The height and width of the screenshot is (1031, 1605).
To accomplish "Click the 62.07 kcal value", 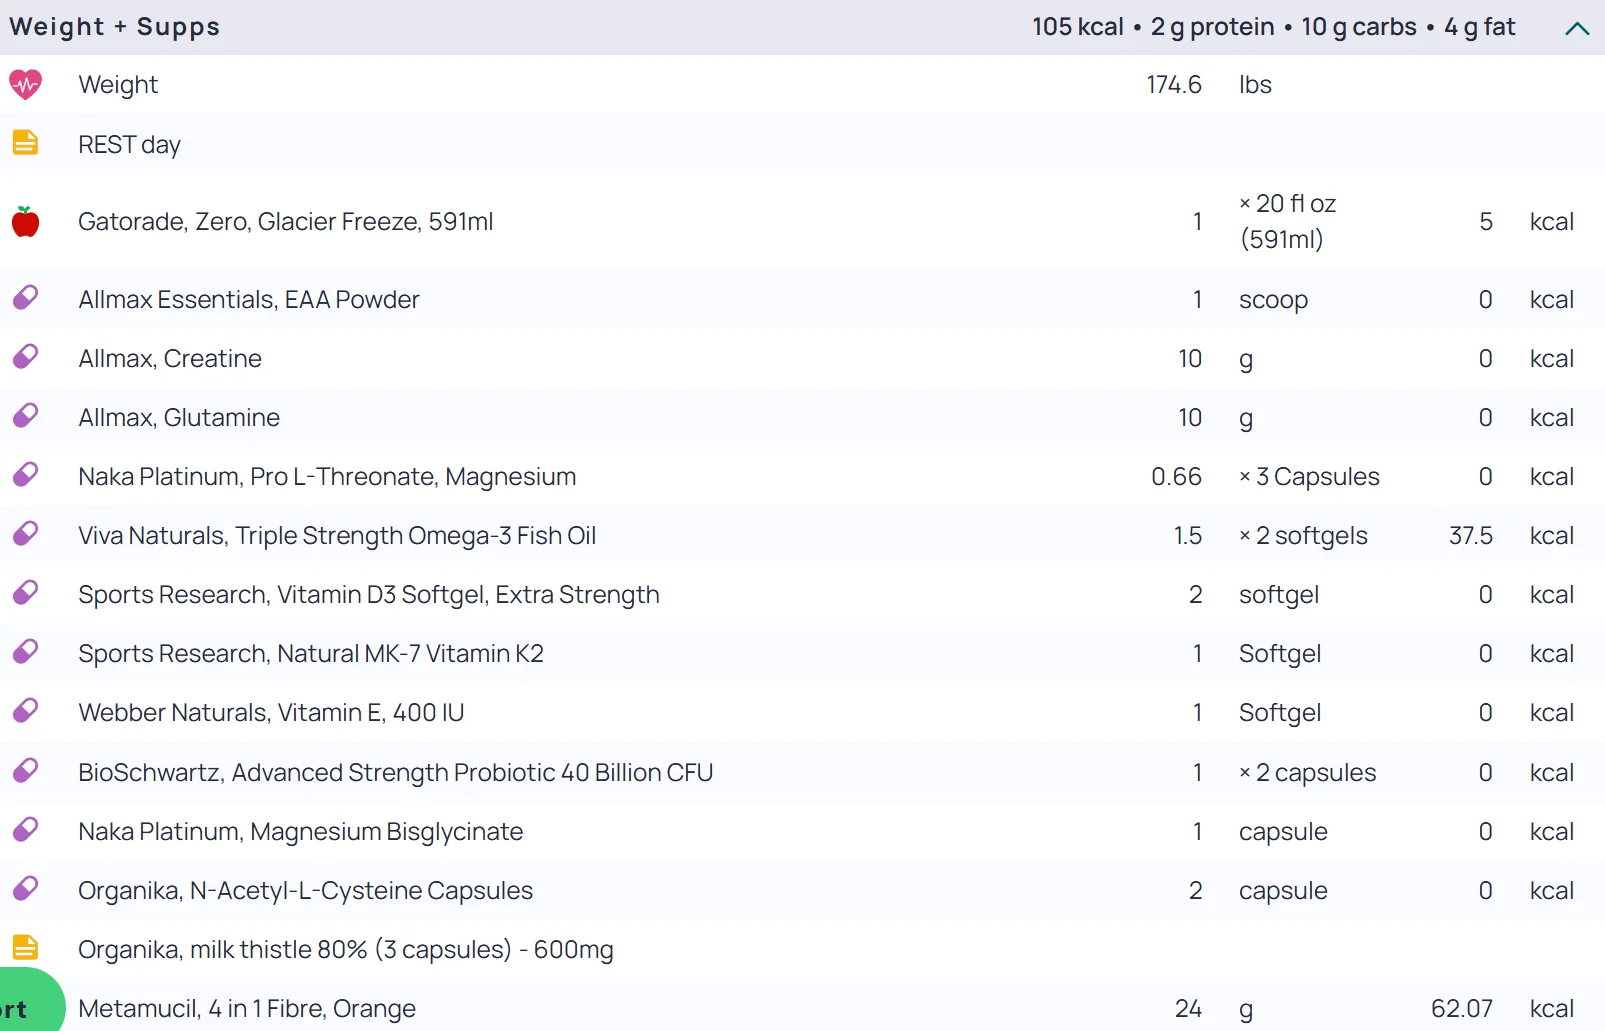I will tap(1462, 1009).
